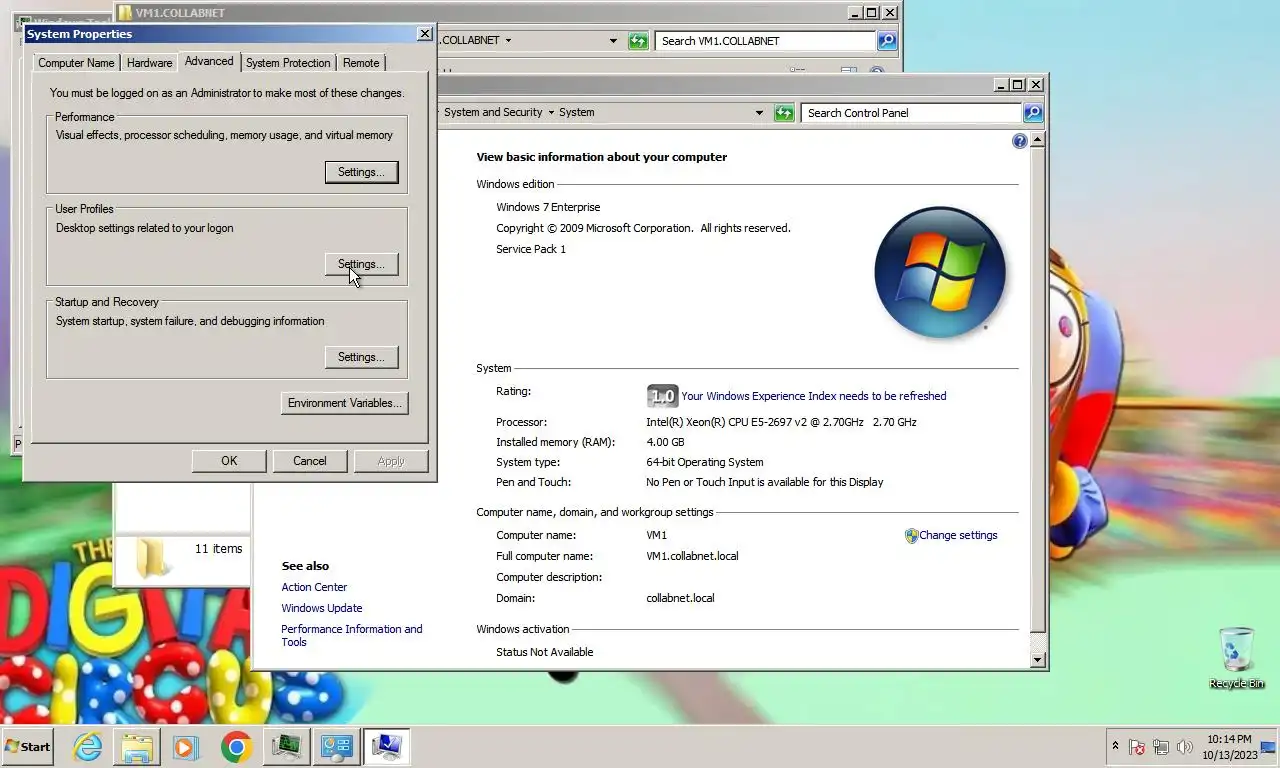This screenshot has height=768, width=1280.
Task: Open Windows Update link
Action: (322, 608)
